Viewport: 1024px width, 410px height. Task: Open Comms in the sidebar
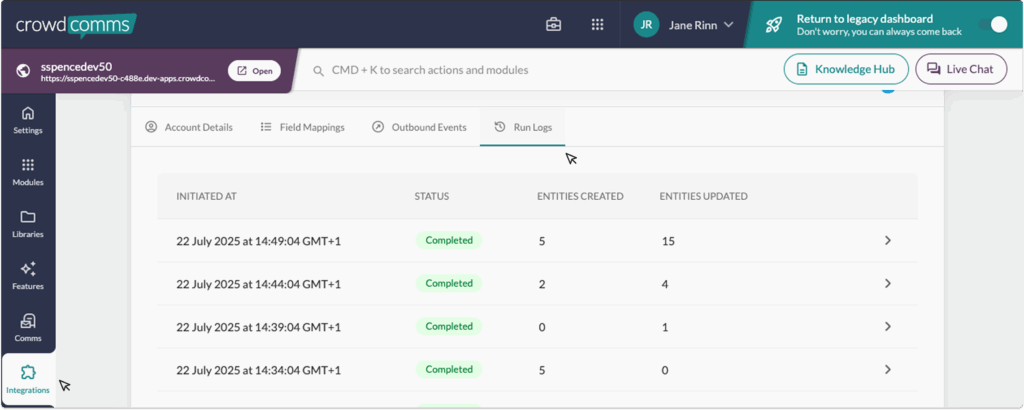pyautogui.click(x=28, y=328)
